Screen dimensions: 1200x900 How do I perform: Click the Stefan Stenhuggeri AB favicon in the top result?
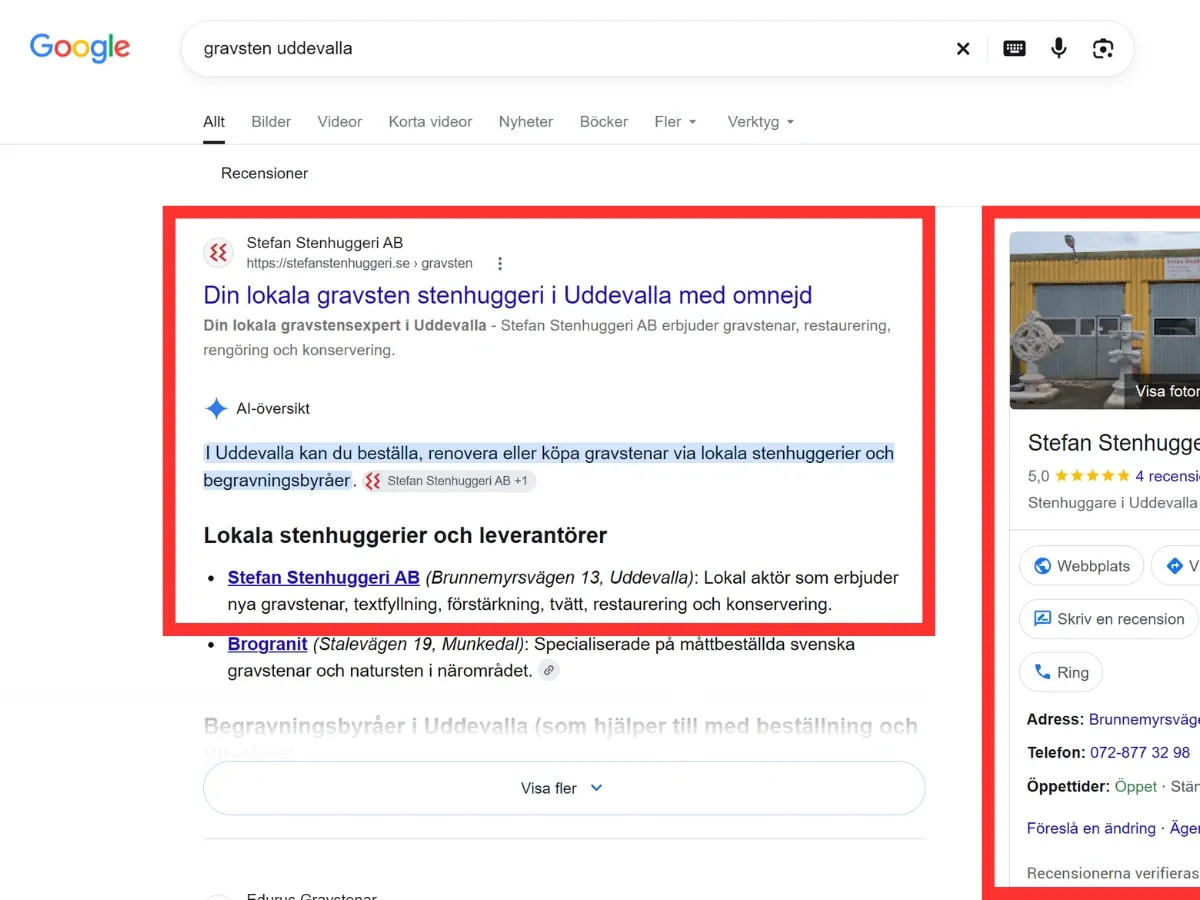pyautogui.click(x=218, y=253)
